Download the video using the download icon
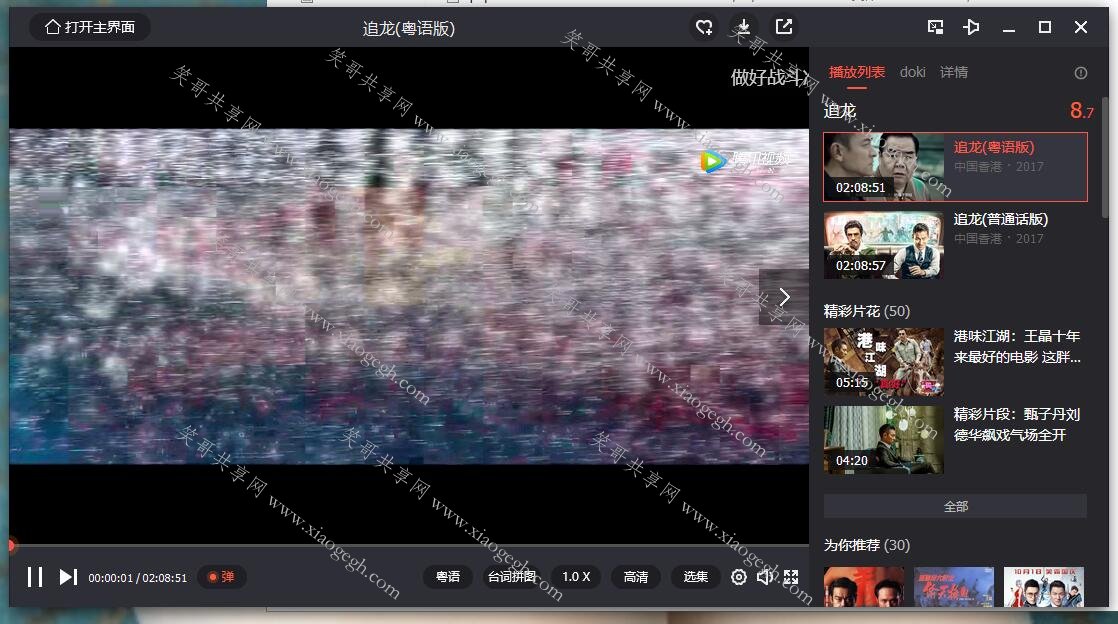The width and height of the screenshot is (1118, 624). click(743, 27)
